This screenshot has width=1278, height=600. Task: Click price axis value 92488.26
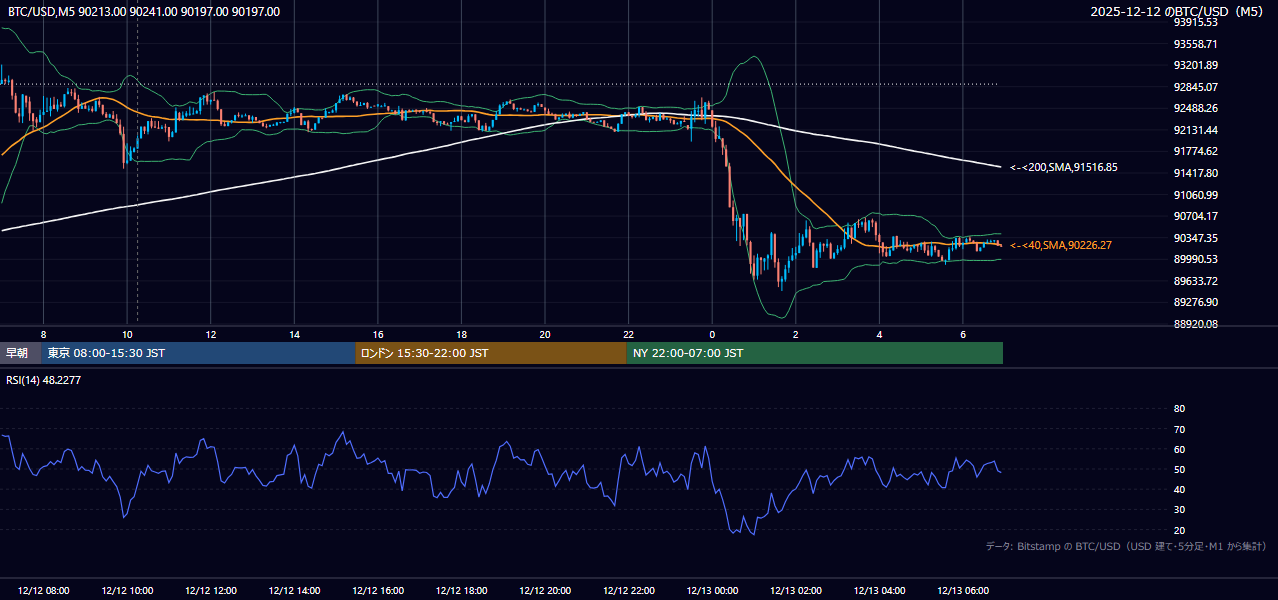(1197, 108)
